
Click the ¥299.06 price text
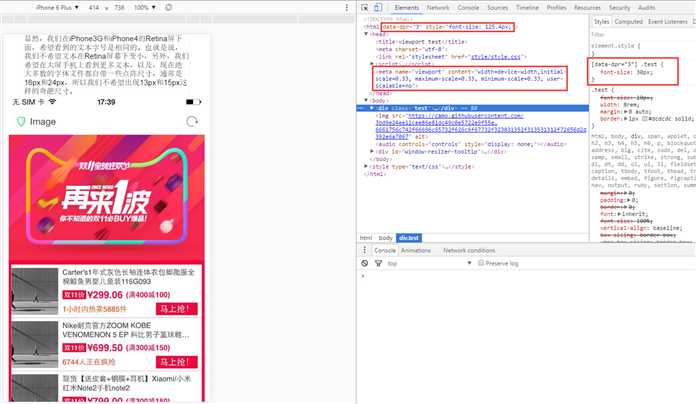tap(105, 295)
